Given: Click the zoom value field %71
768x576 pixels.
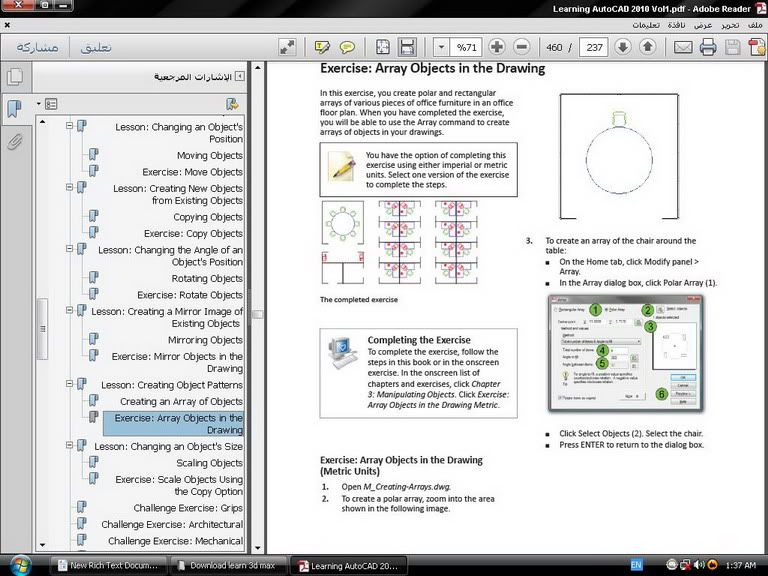Looking at the screenshot, I should point(466,47).
